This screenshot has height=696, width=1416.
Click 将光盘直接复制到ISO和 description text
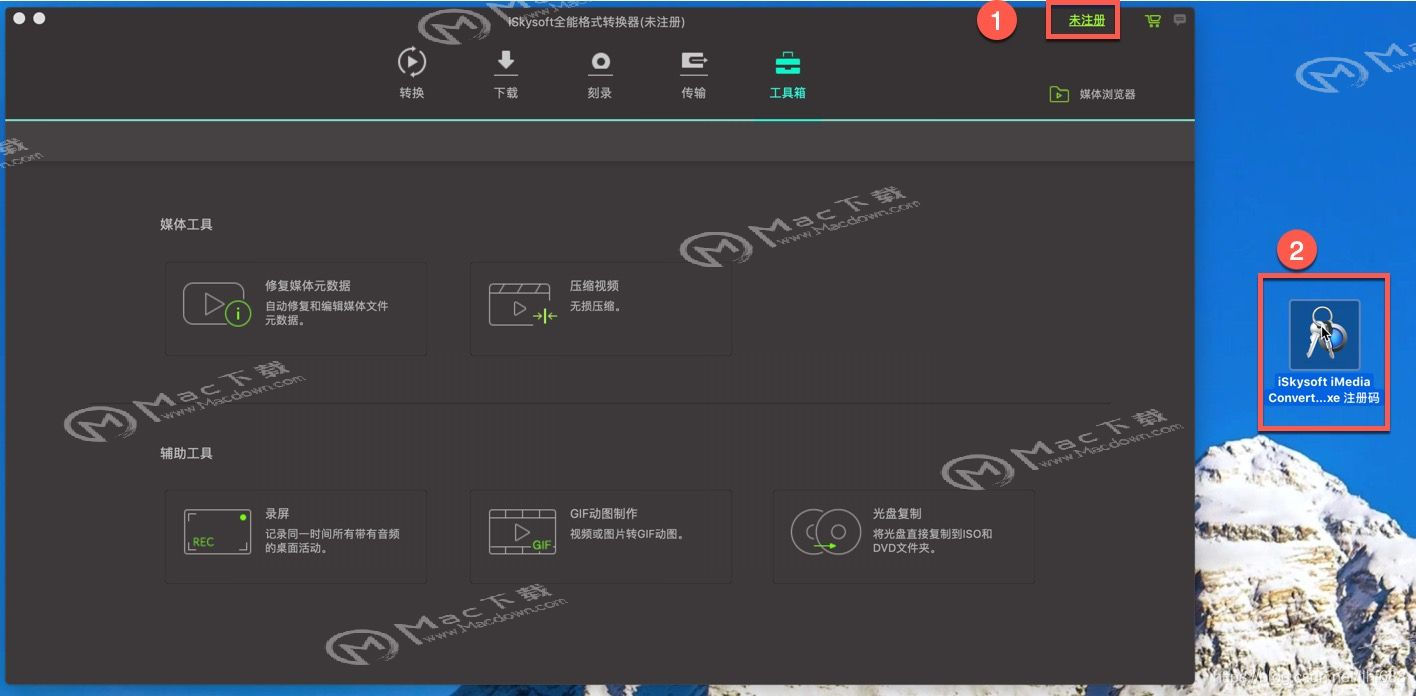click(x=932, y=534)
